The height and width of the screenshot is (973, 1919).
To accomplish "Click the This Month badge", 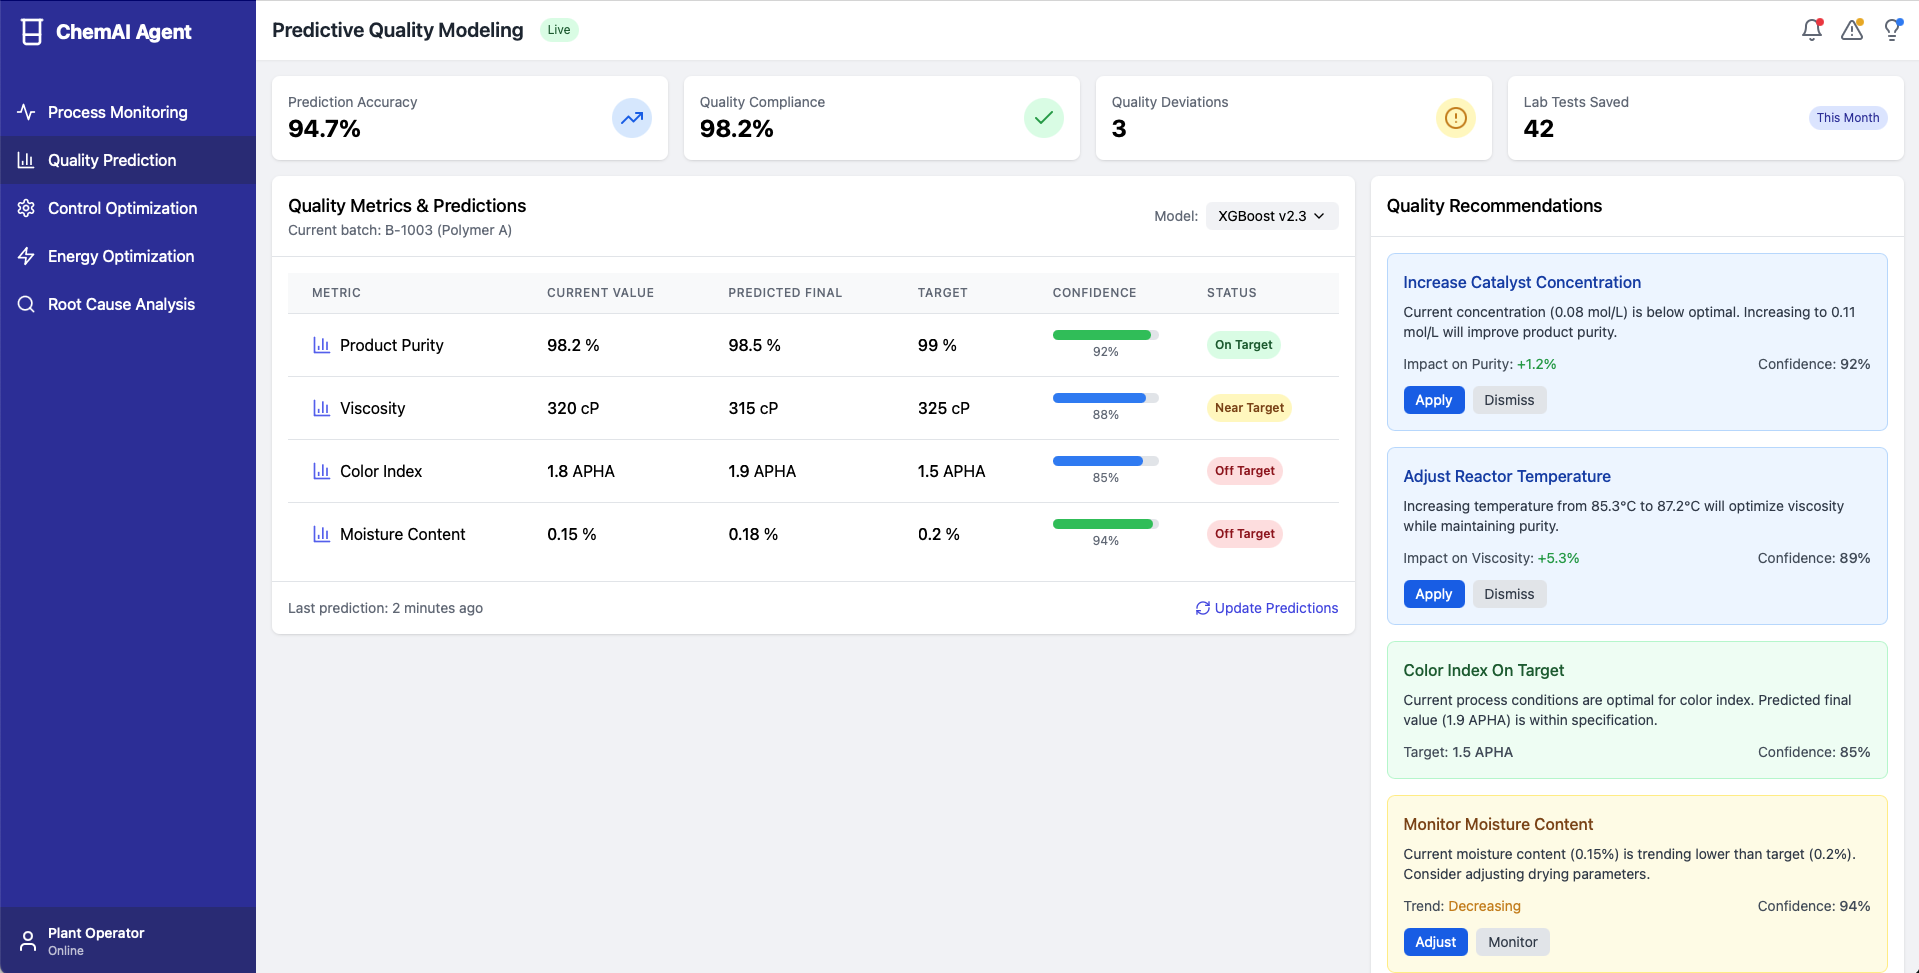I will [x=1847, y=118].
